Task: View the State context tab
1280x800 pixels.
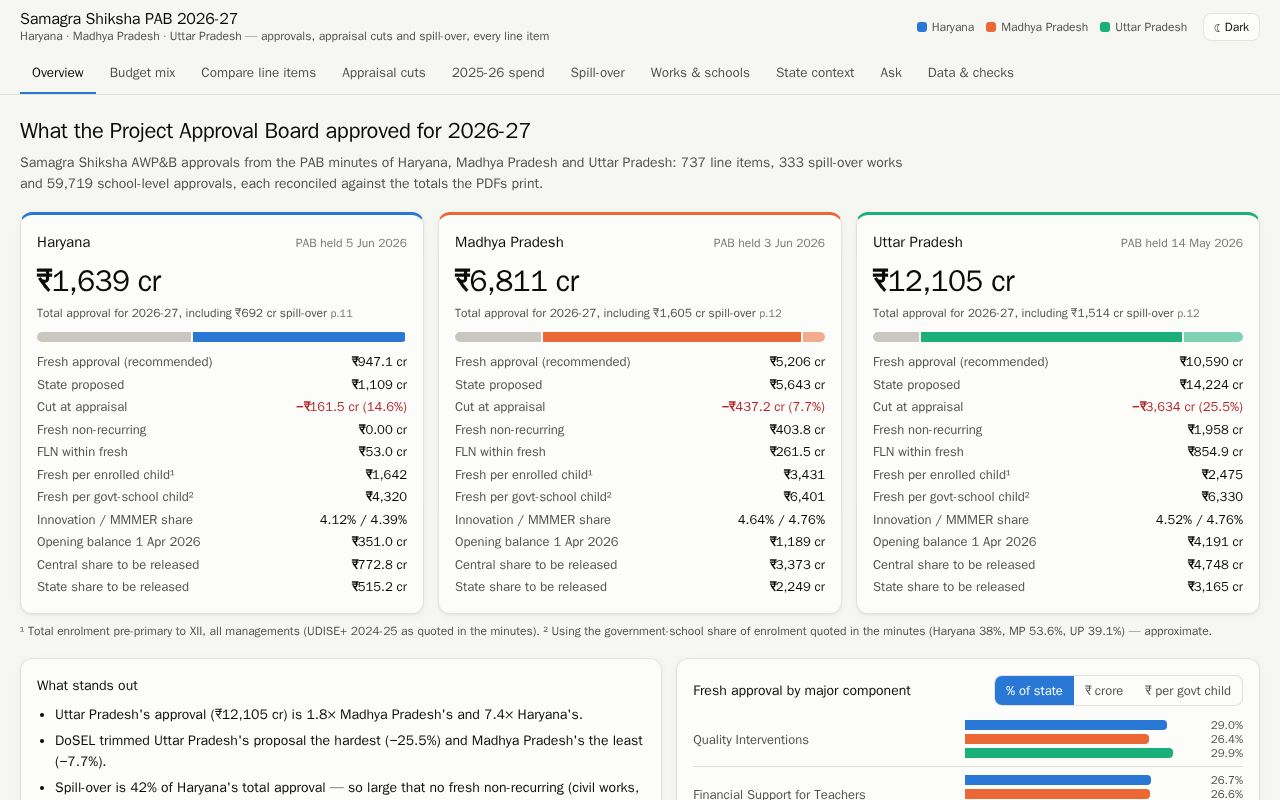Action: coord(815,73)
